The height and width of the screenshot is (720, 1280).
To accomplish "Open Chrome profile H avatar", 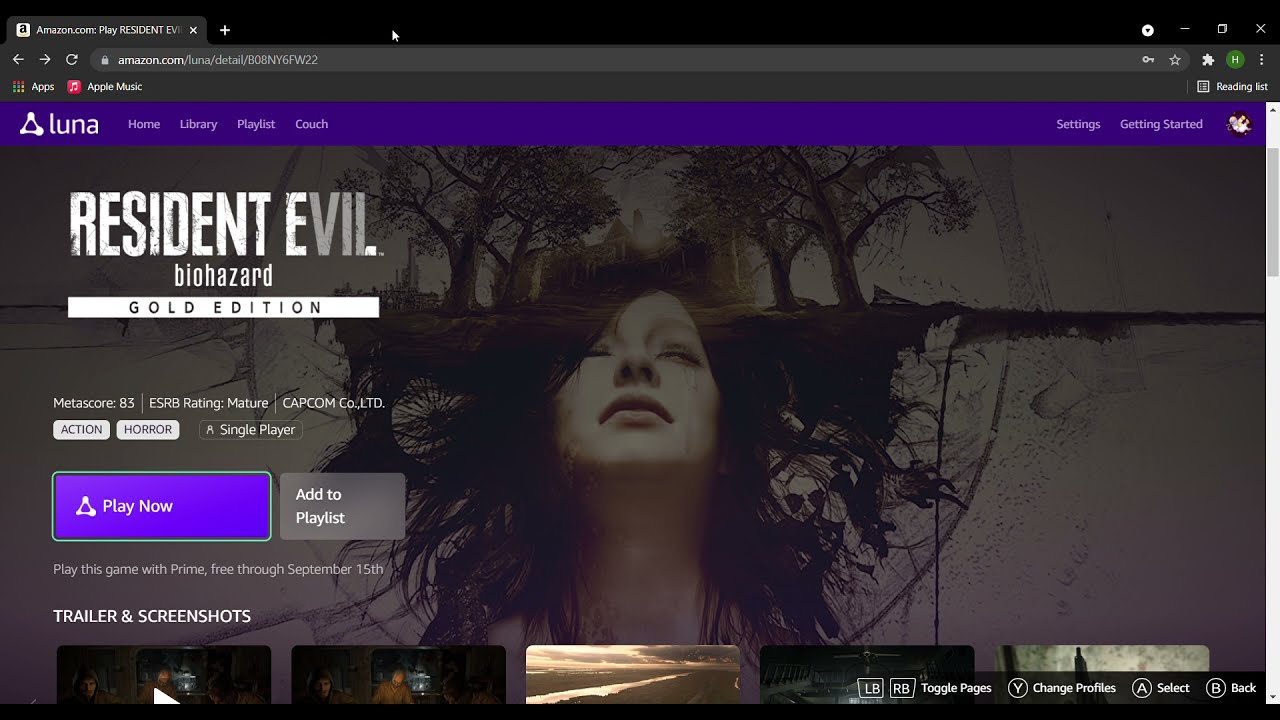I will click(1235, 60).
